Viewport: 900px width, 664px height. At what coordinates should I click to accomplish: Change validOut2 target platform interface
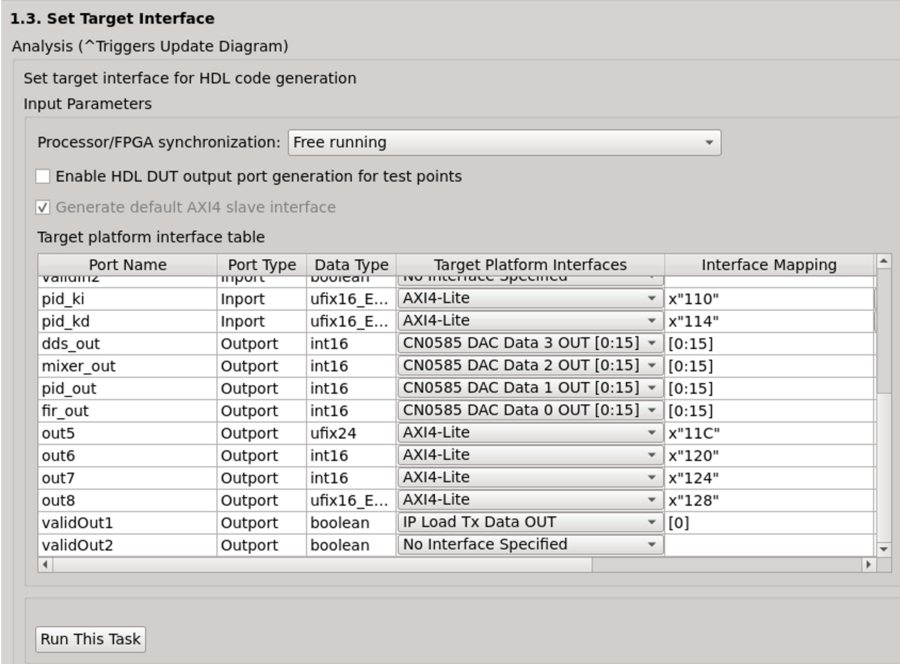click(530, 545)
